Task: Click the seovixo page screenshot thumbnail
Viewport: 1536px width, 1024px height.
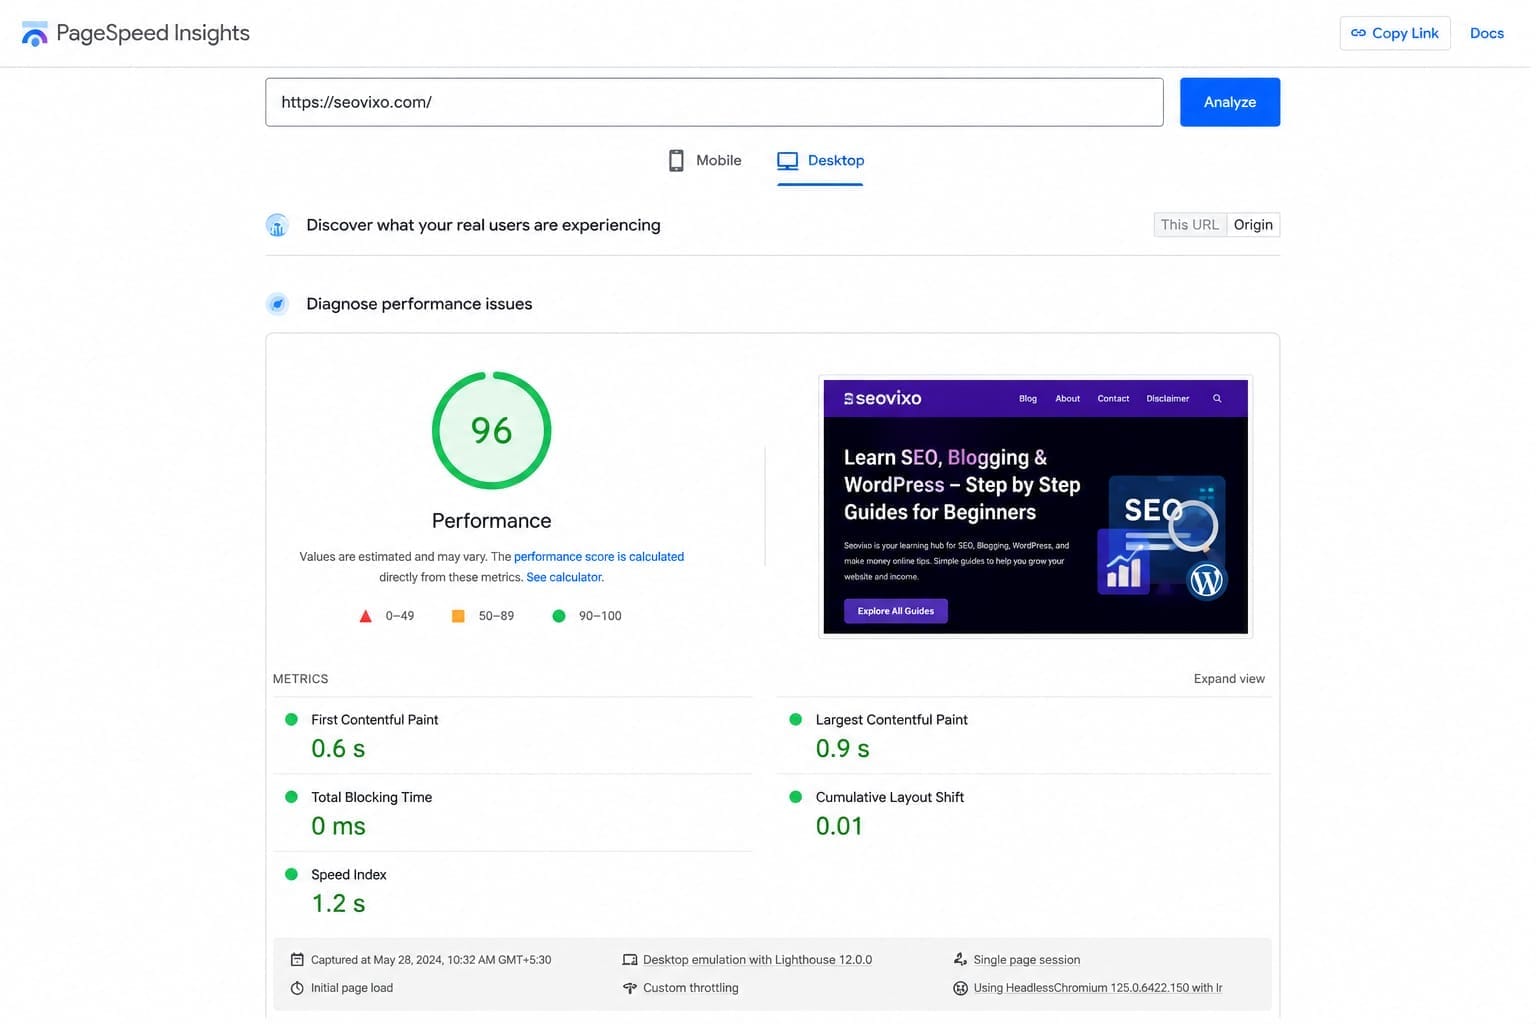Action: 1036,506
